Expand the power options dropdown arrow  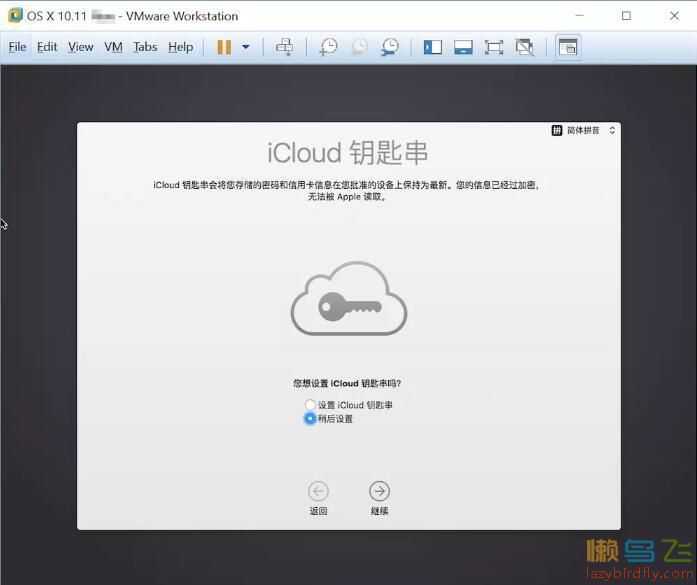pyautogui.click(x=245, y=47)
